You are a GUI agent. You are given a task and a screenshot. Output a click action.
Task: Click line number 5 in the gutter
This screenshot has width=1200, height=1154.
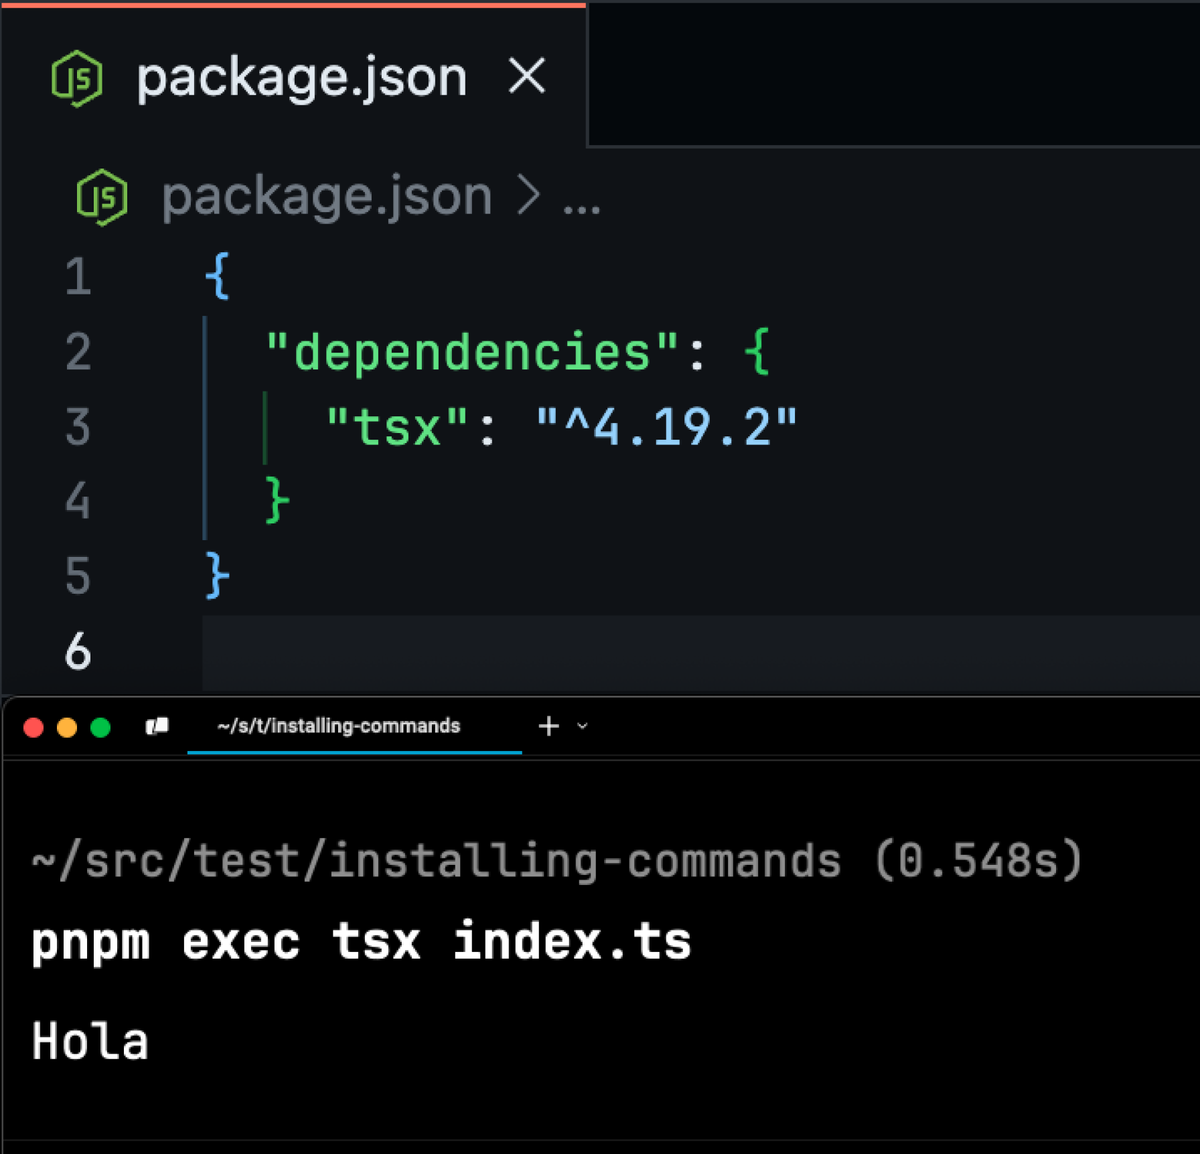point(78,576)
